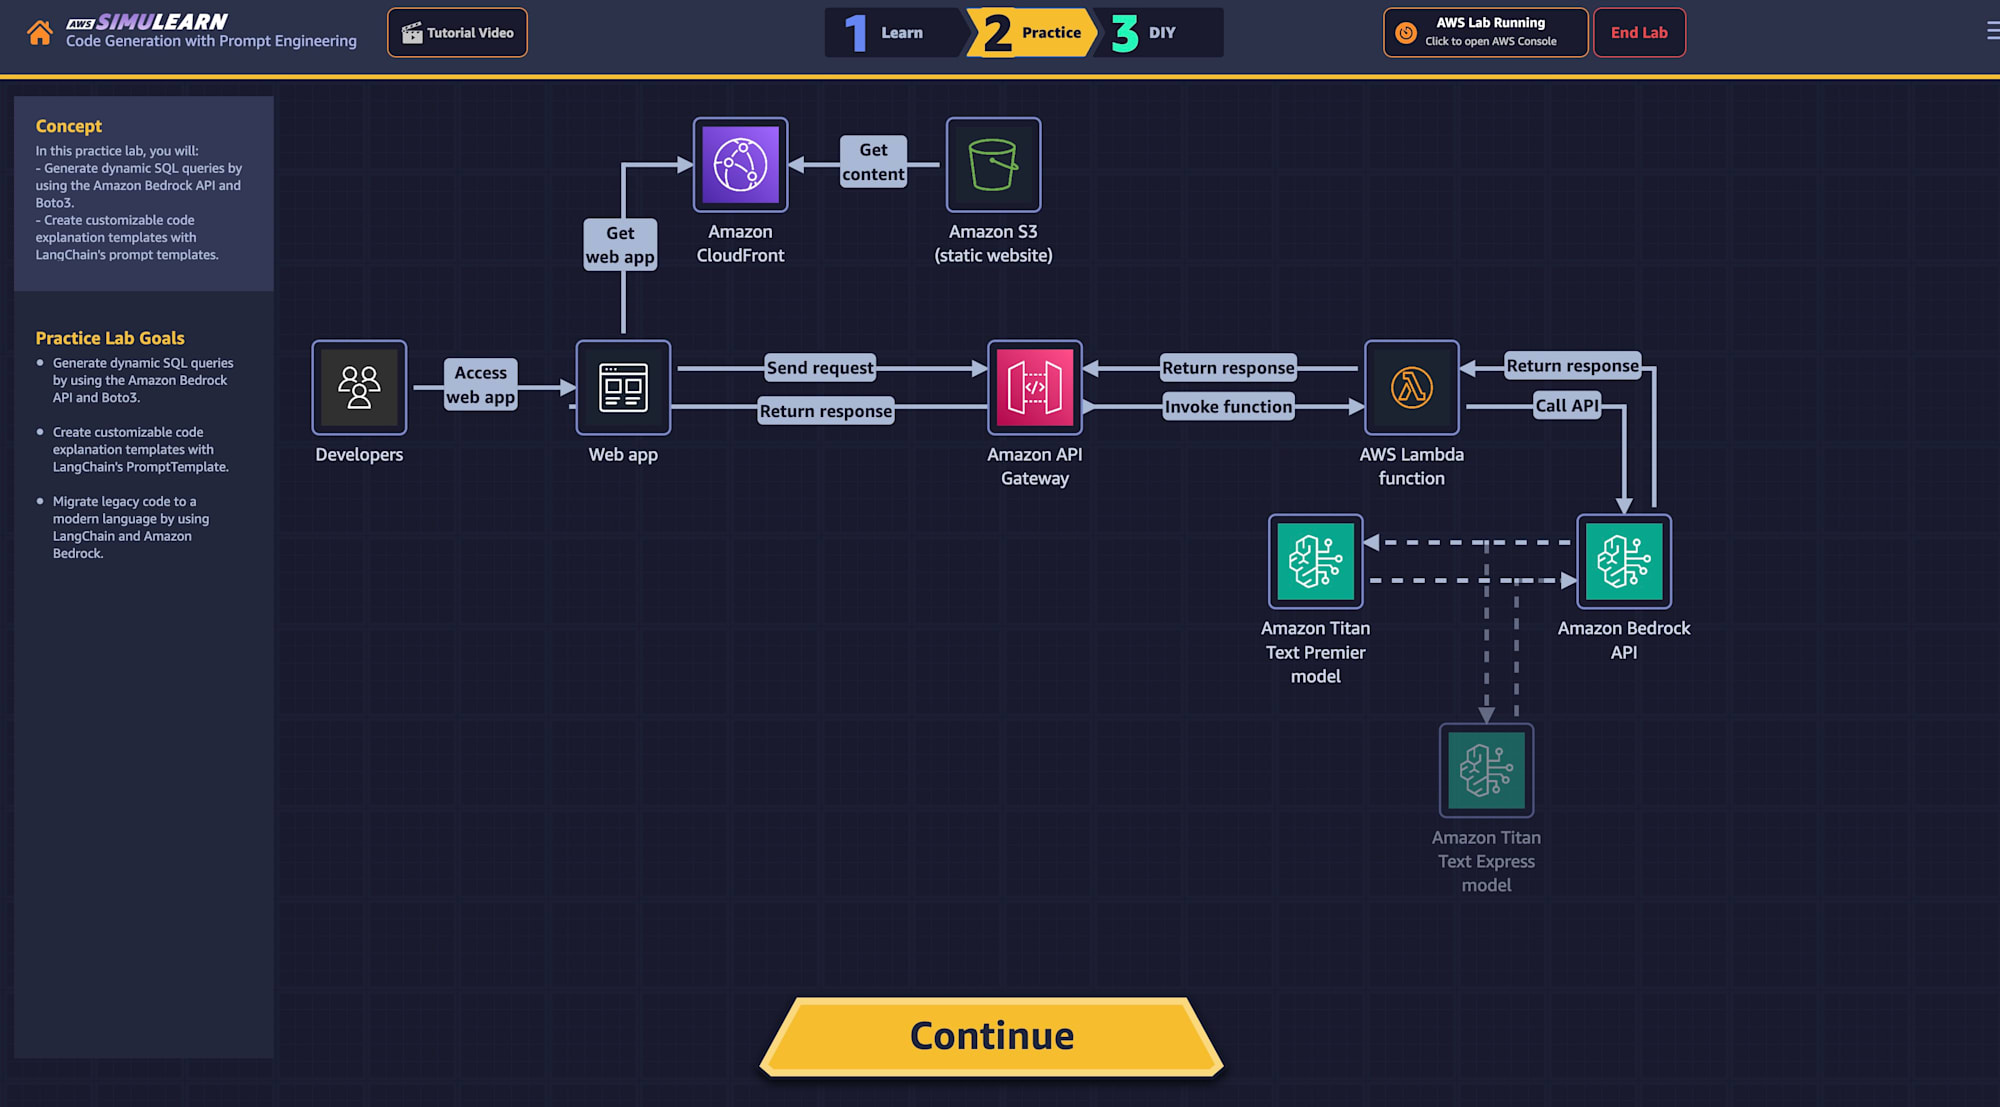Click the Developers icon
2000x1107 pixels.
tap(359, 387)
